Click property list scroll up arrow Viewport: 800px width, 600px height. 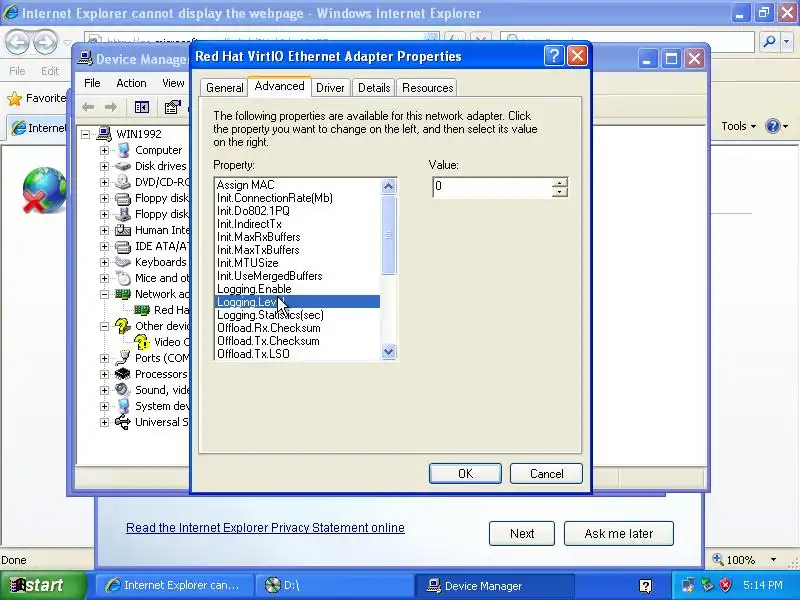(x=388, y=186)
